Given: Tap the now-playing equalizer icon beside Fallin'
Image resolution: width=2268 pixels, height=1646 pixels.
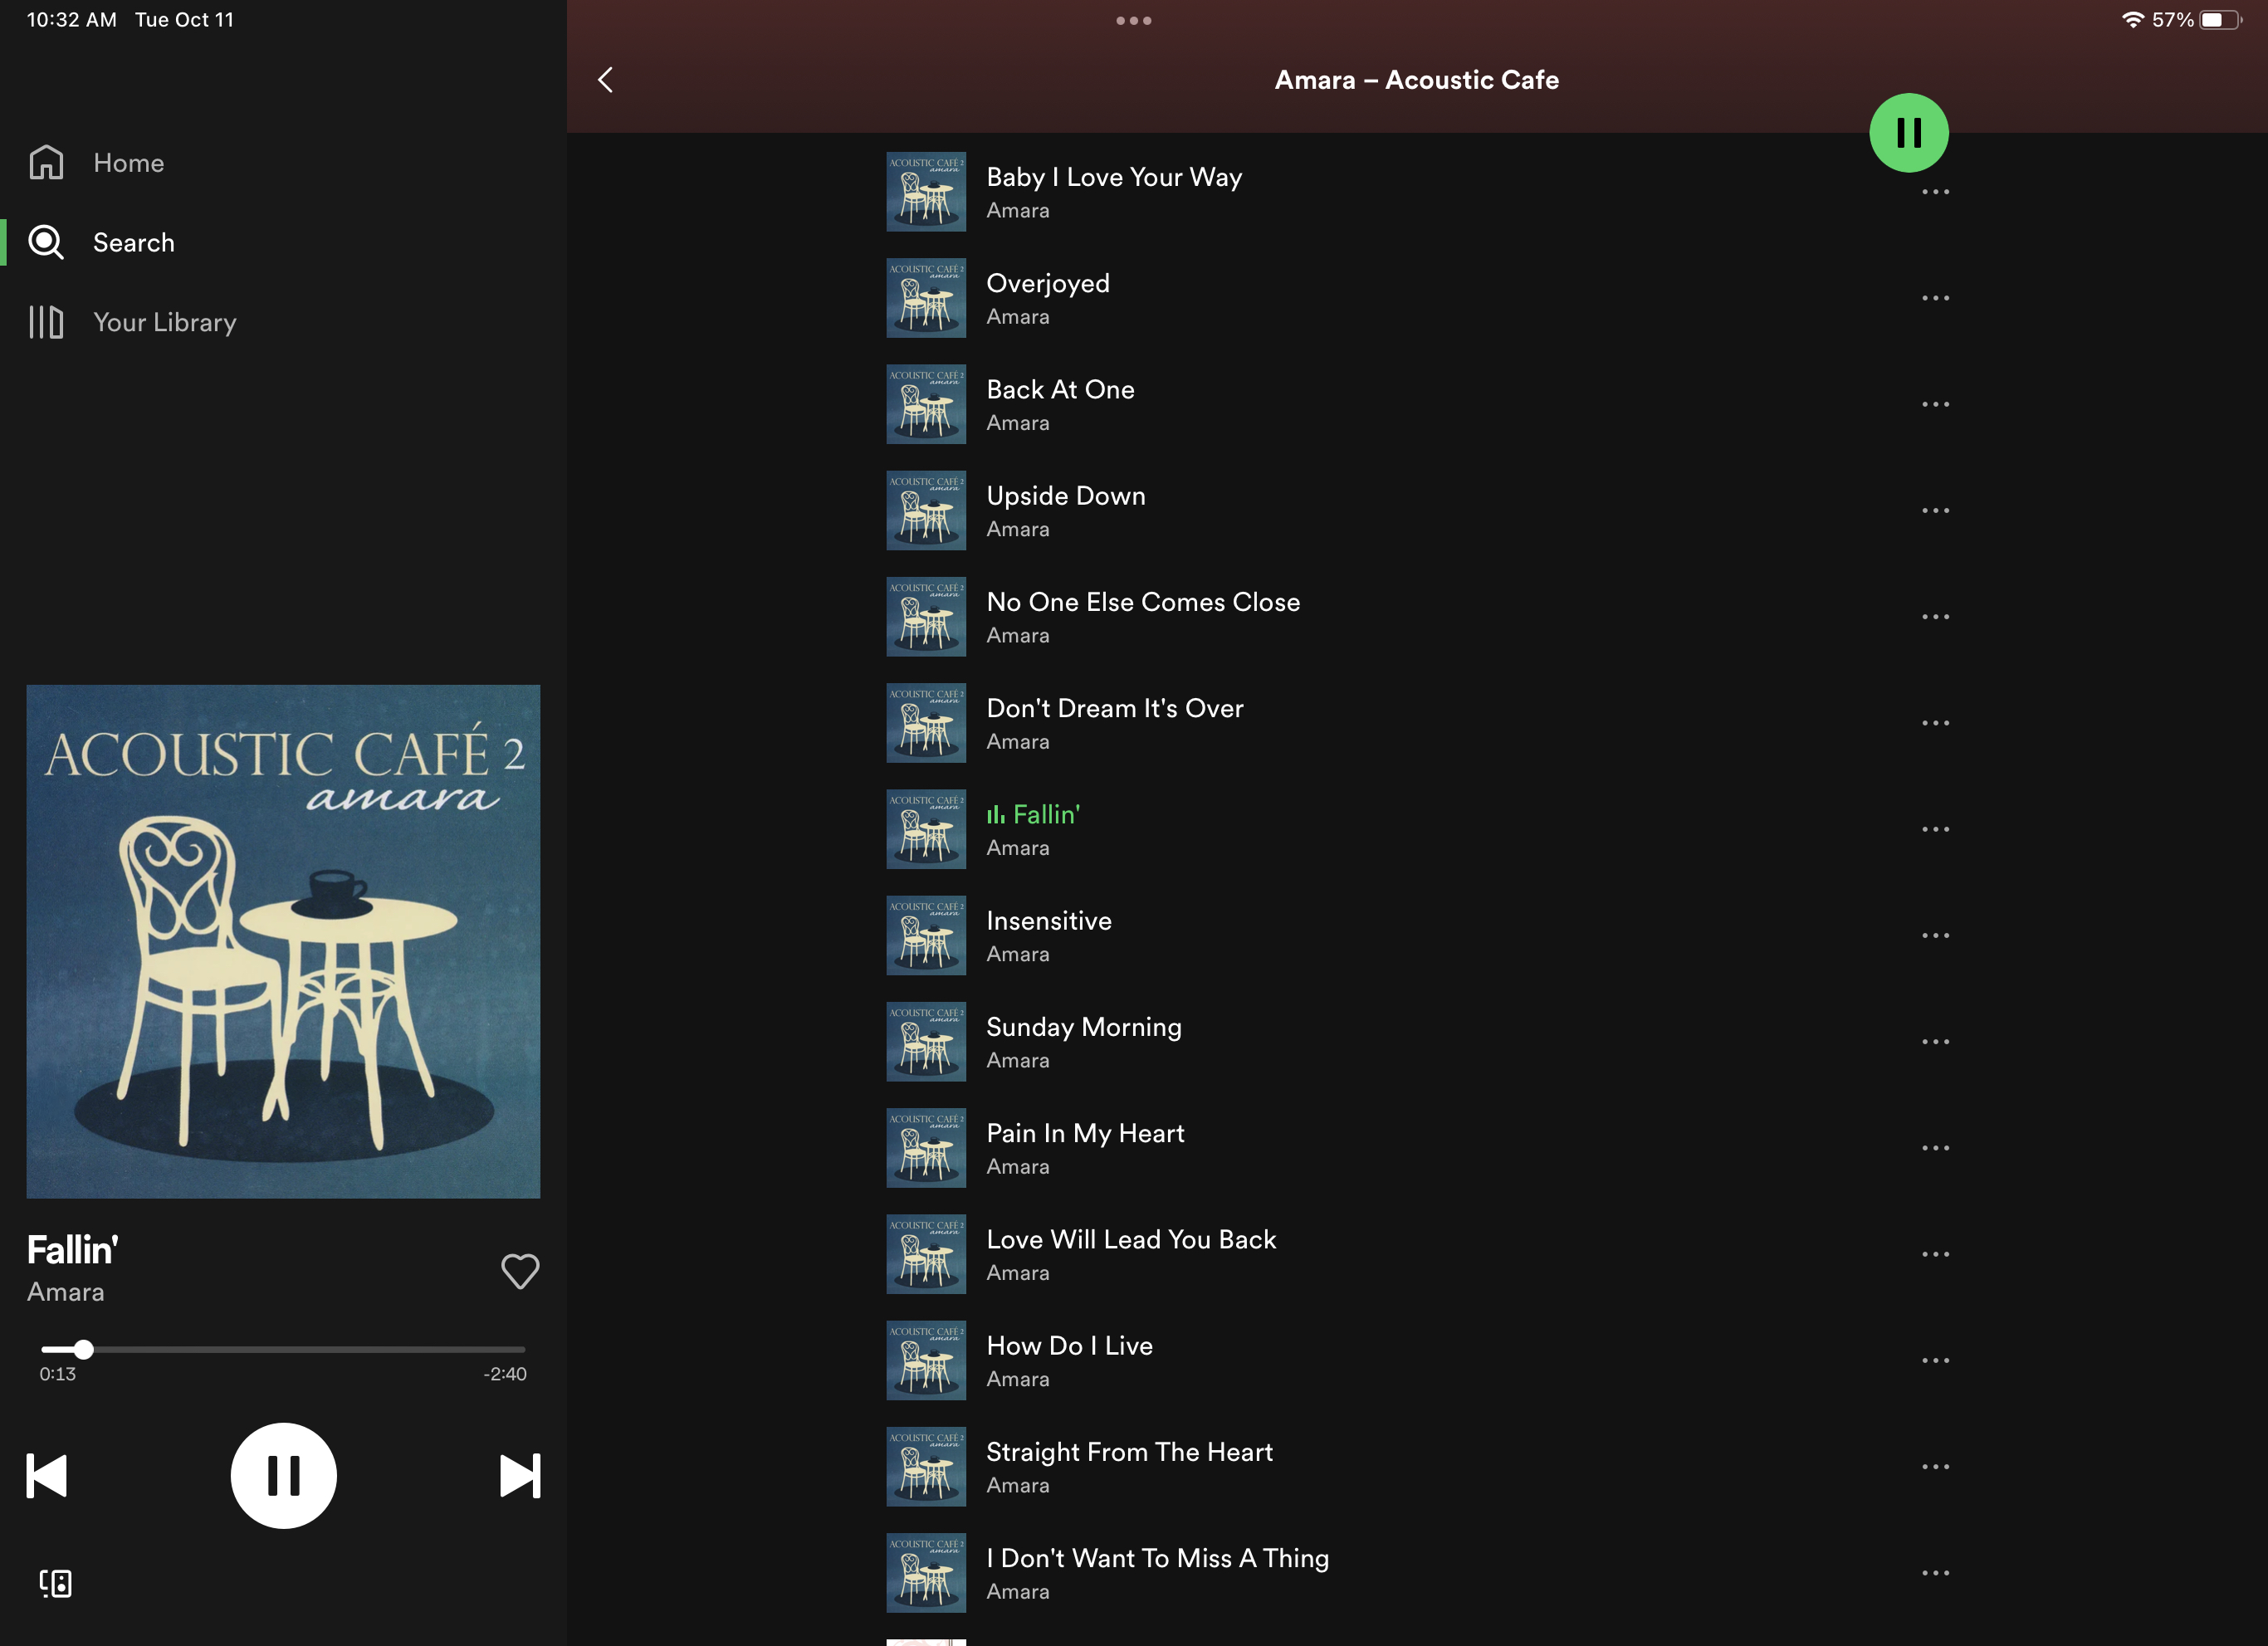Looking at the screenshot, I should pyautogui.click(x=996, y=816).
